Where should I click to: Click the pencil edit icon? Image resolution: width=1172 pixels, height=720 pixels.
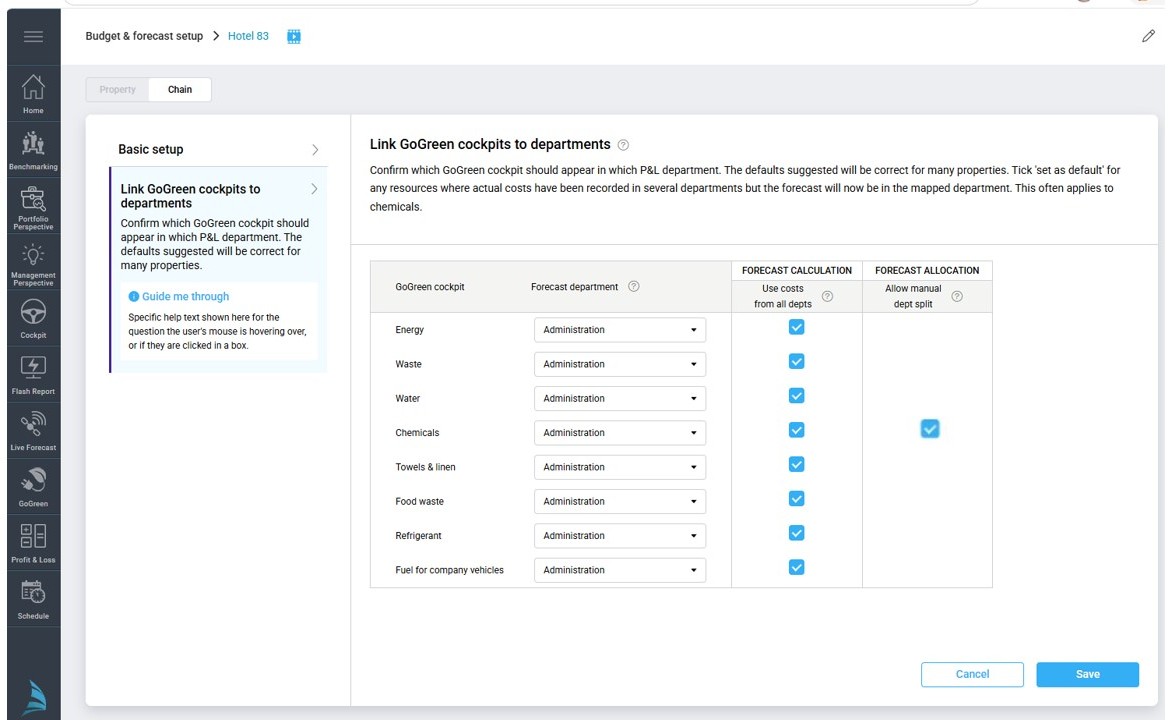[1148, 36]
